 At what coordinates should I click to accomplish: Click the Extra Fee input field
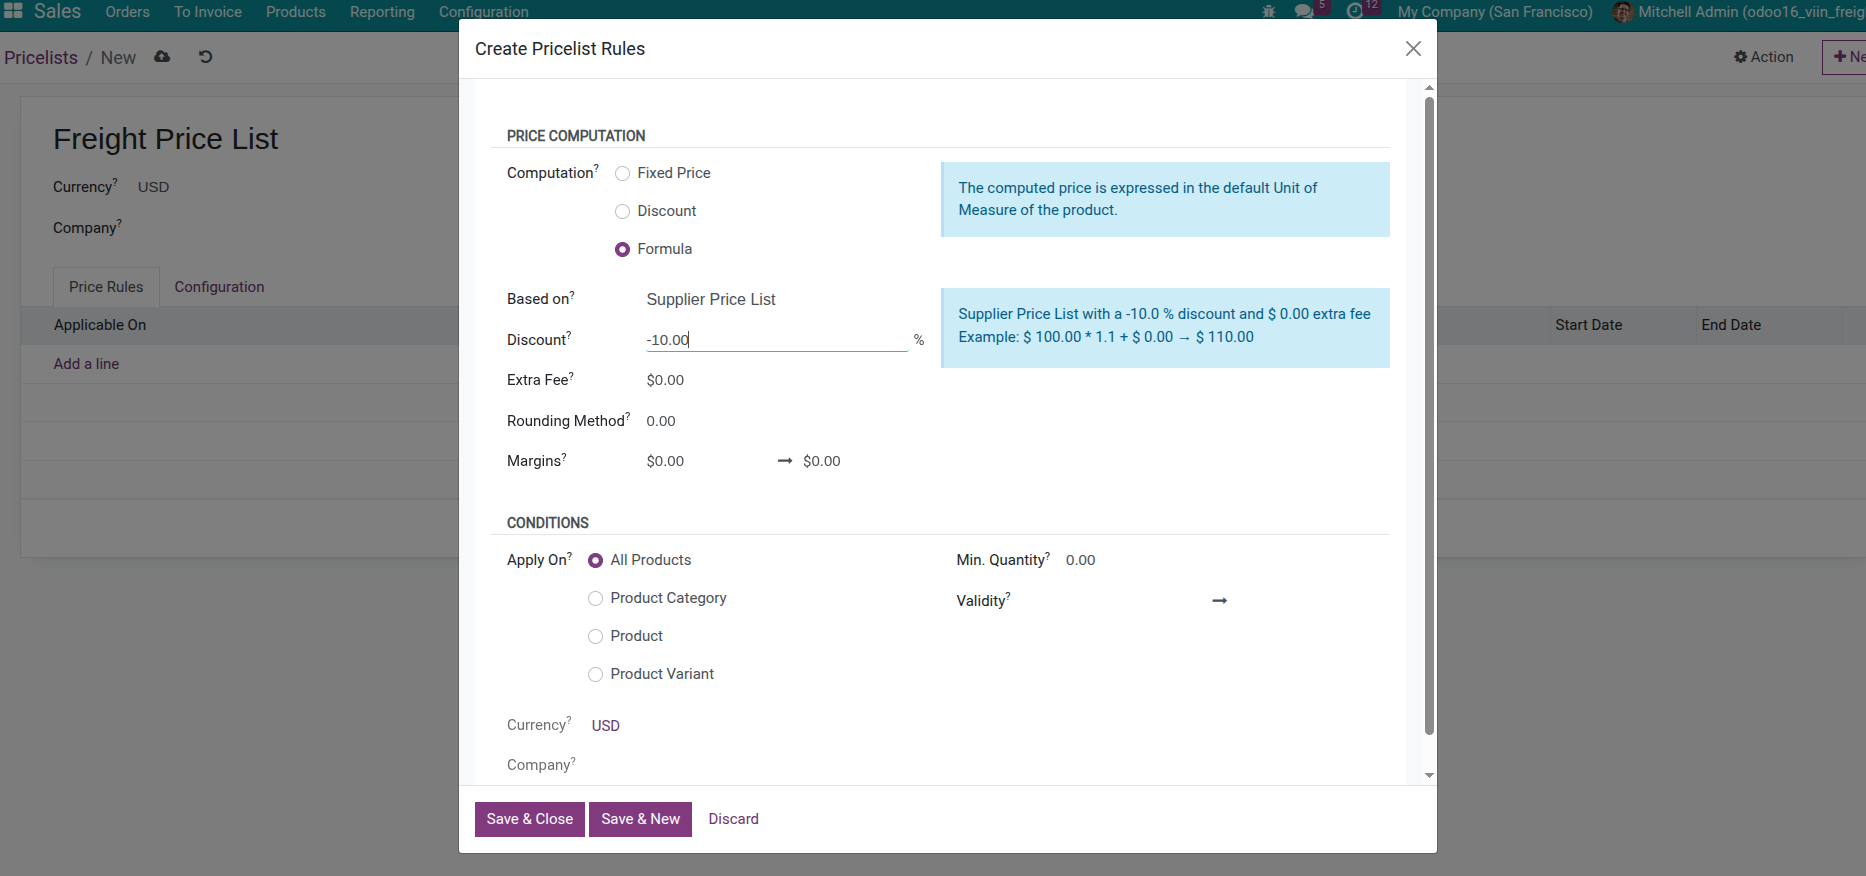[x=776, y=381]
